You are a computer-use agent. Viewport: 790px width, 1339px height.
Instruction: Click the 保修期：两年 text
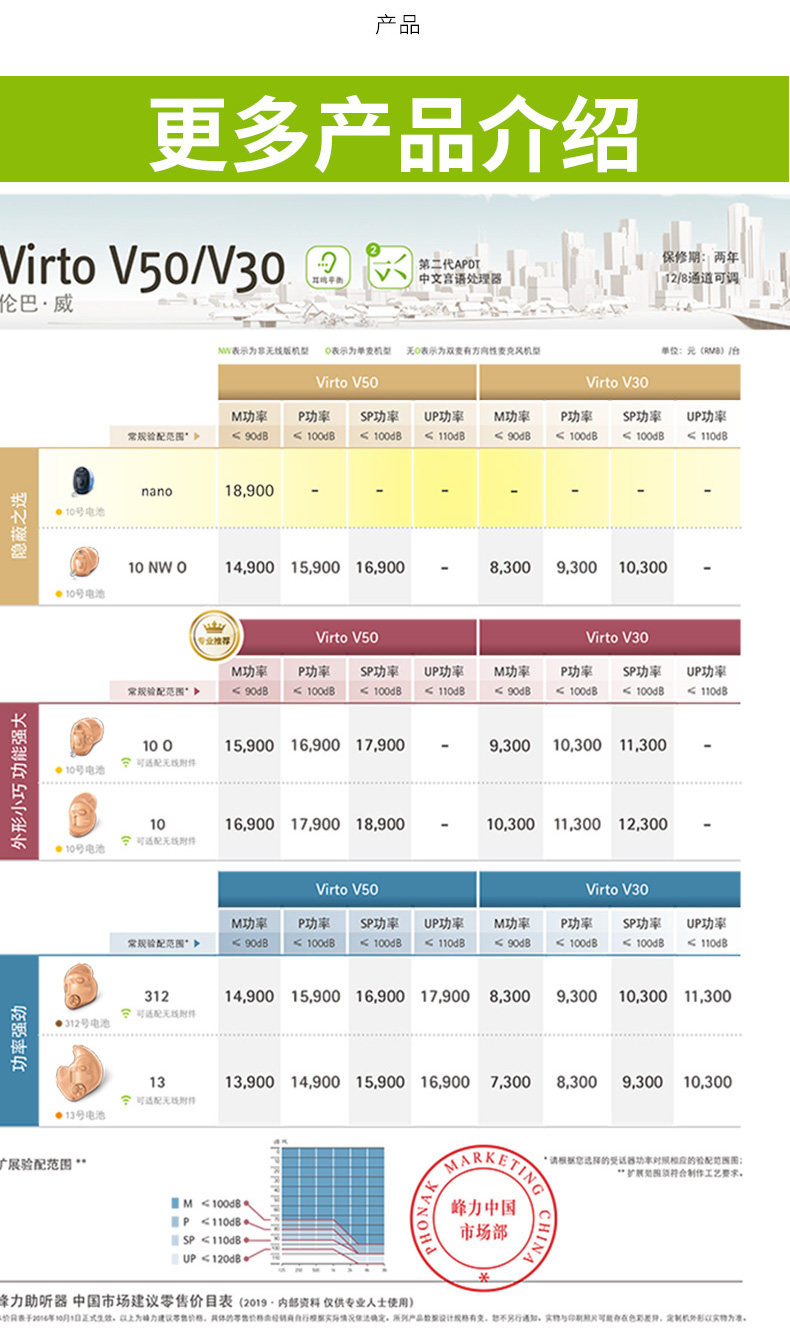click(x=700, y=257)
